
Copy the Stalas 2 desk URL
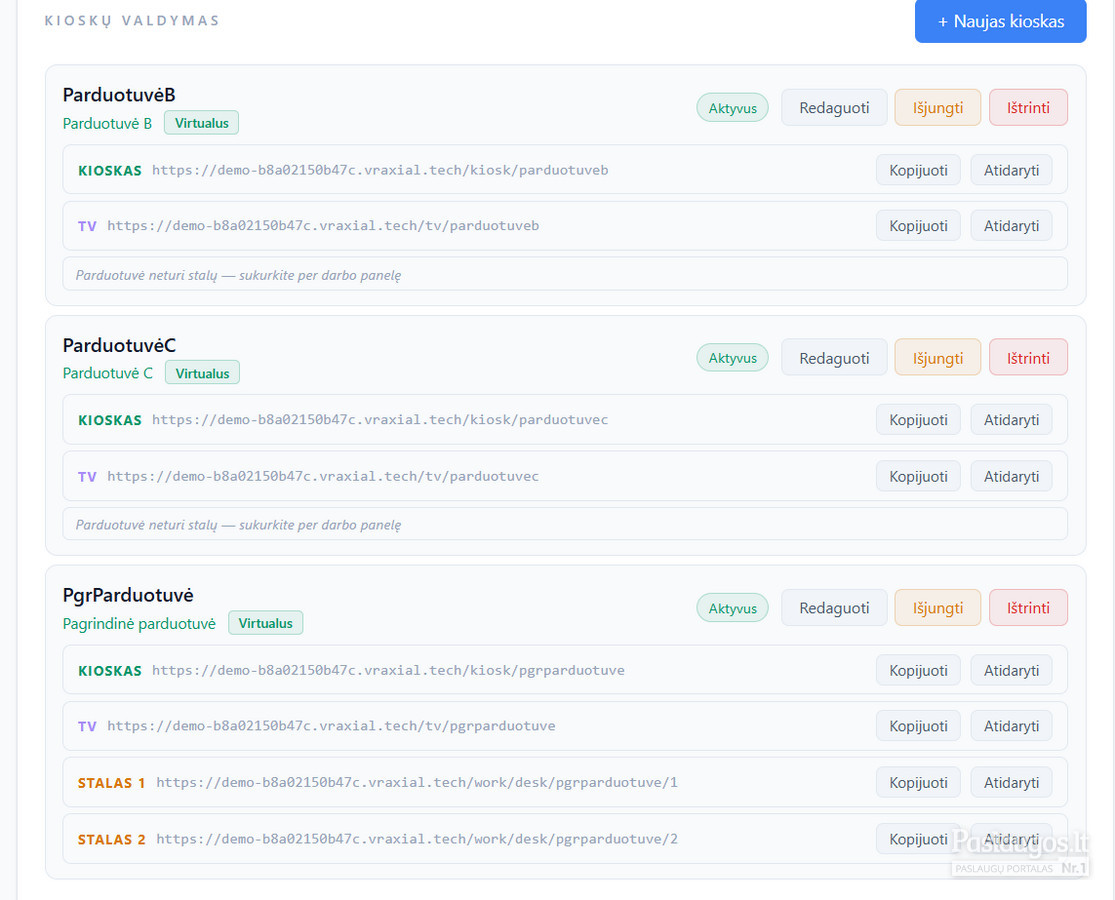point(918,839)
